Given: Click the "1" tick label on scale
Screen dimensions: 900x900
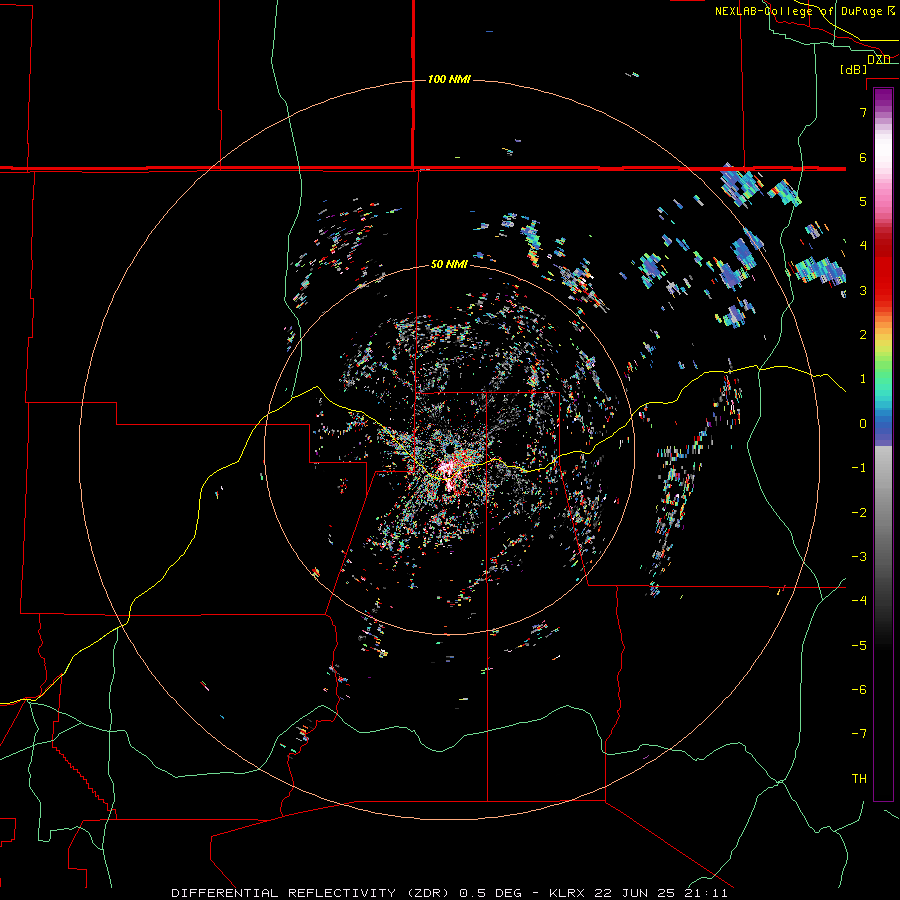Looking at the screenshot, I should (863, 379).
